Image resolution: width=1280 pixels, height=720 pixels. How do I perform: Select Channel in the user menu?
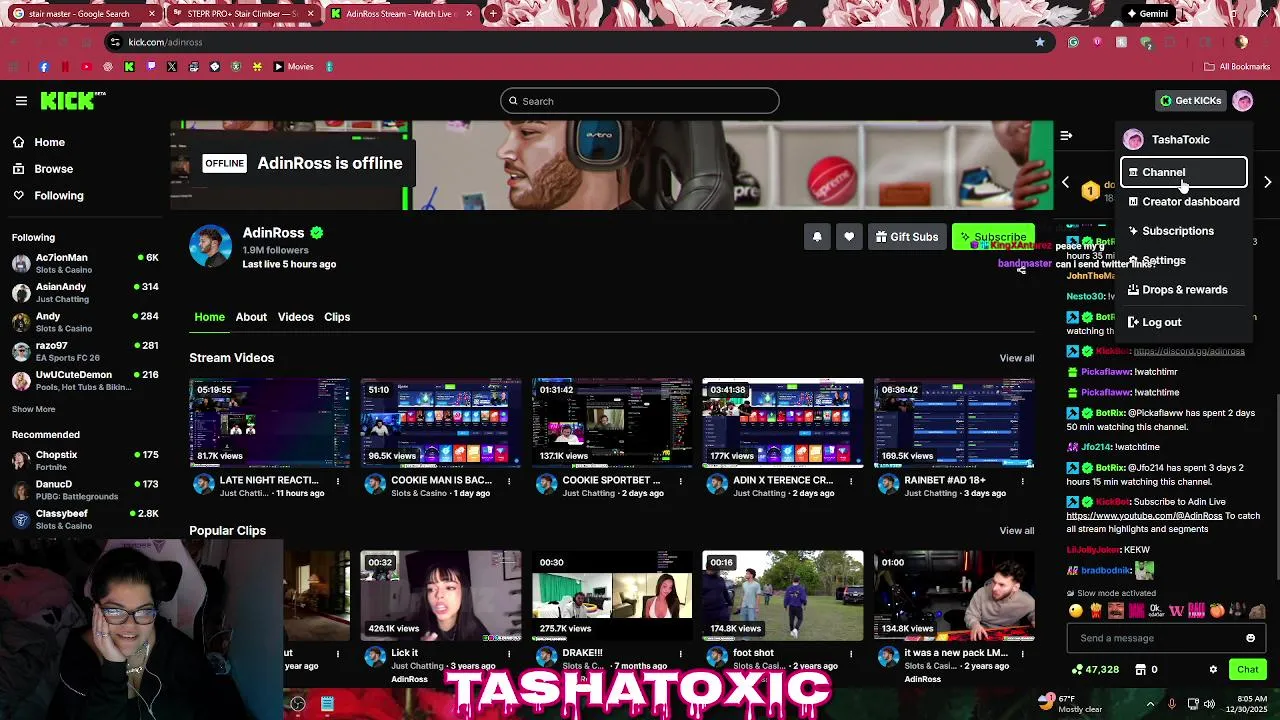1184,172
